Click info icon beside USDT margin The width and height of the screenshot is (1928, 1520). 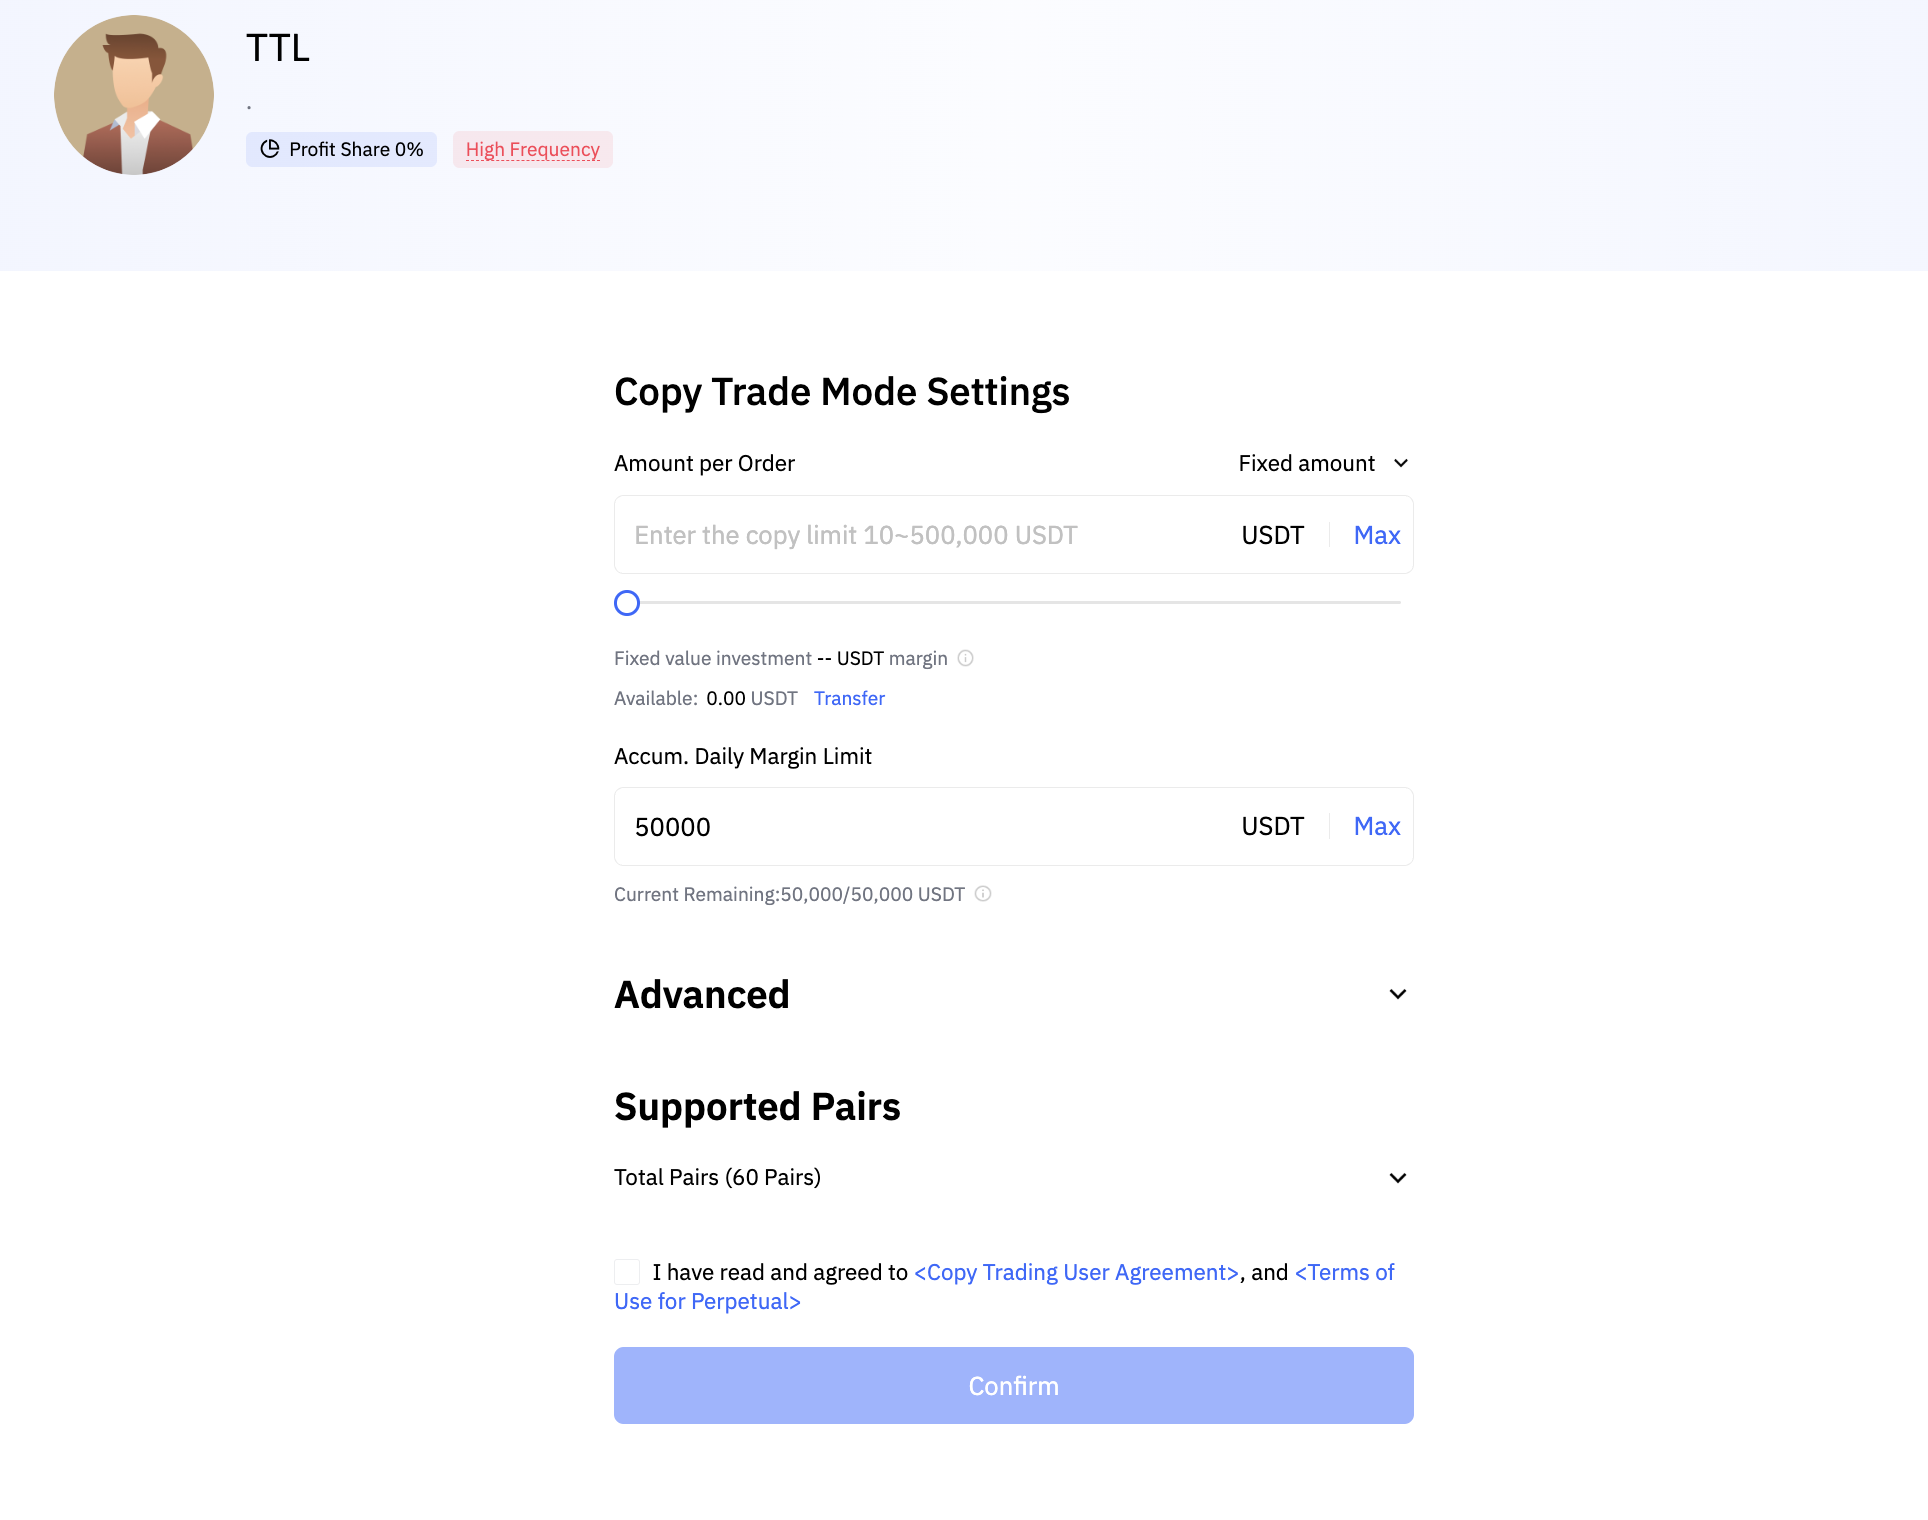[965, 658]
